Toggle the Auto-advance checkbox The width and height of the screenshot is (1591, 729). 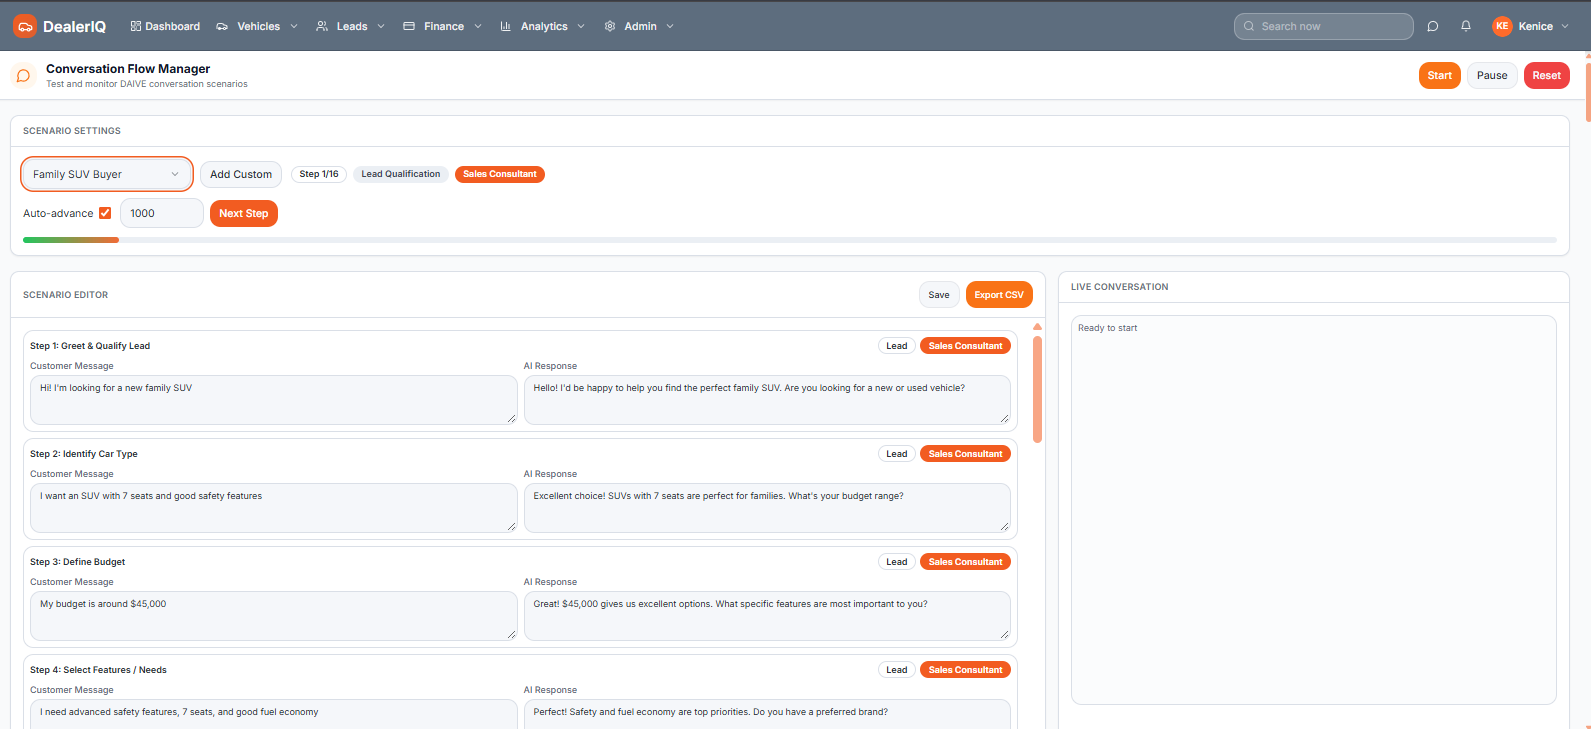click(x=105, y=213)
